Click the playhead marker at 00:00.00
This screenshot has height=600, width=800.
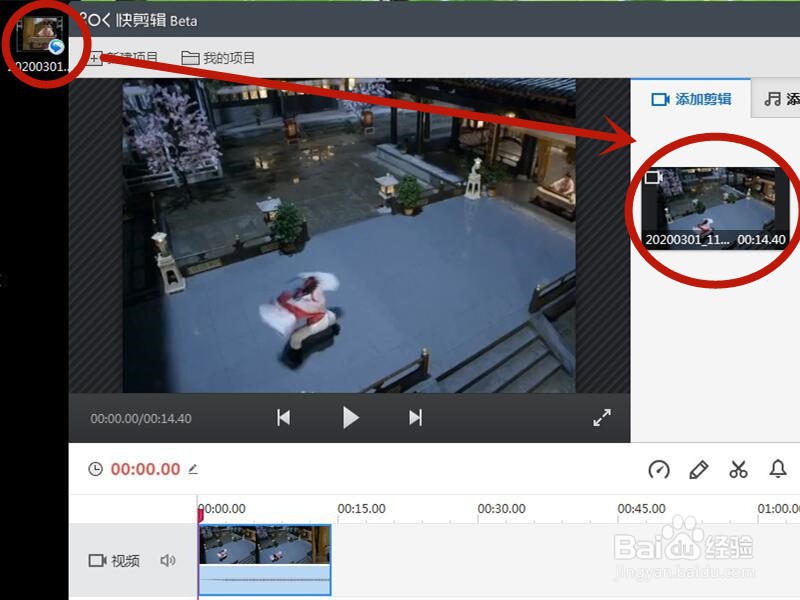(200, 515)
